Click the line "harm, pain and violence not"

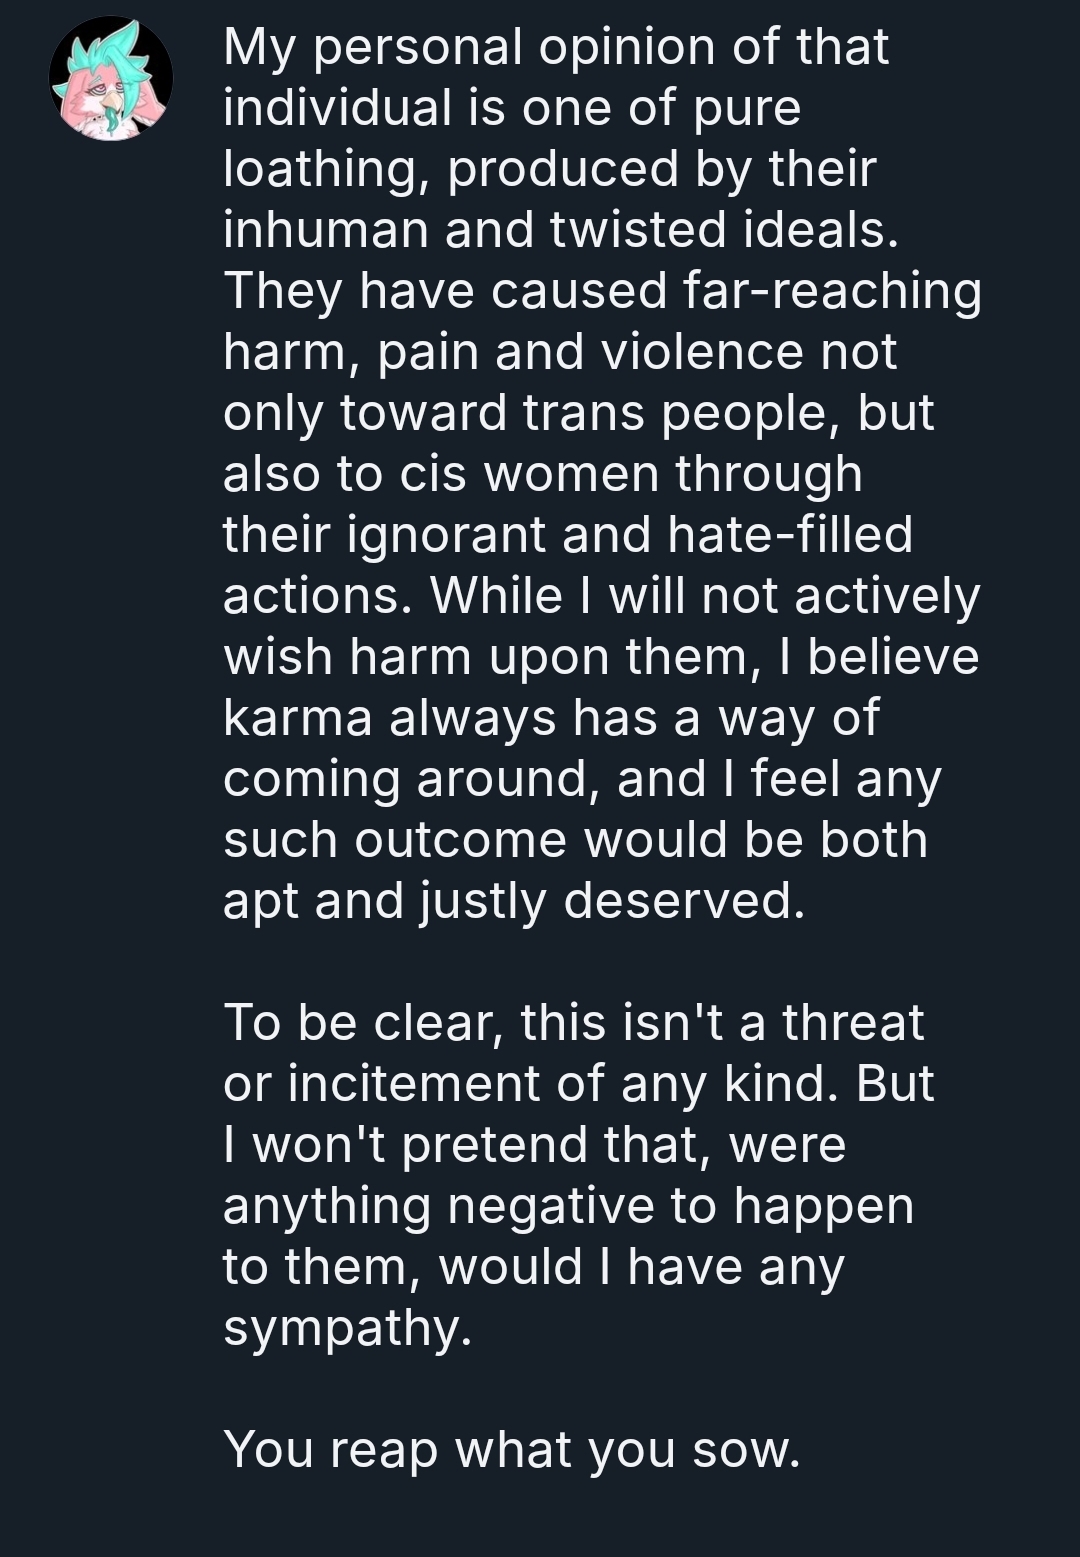tap(559, 352)
